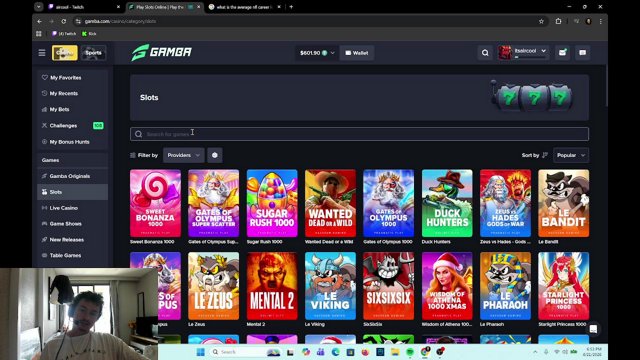Open Le Viking game
The width and height of the screenshot is (640, 360).
coord(330,286)
